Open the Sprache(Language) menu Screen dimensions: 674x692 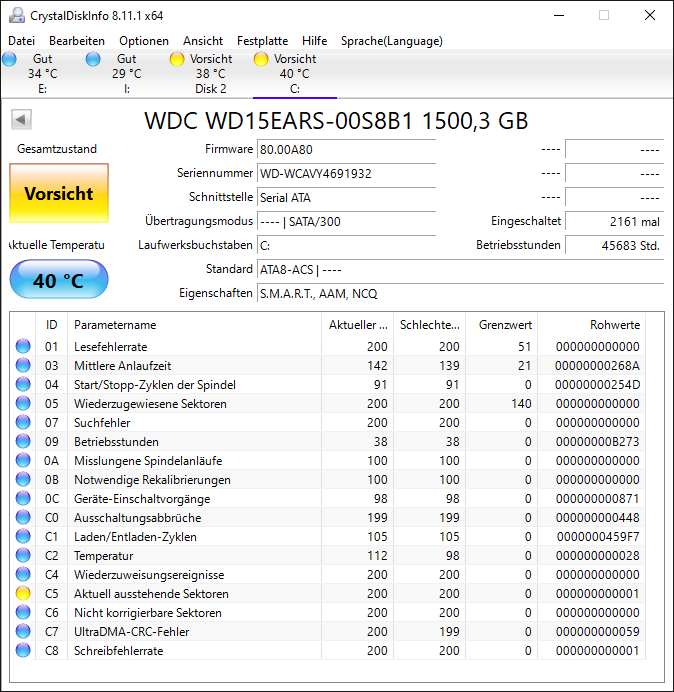(392, 41)
